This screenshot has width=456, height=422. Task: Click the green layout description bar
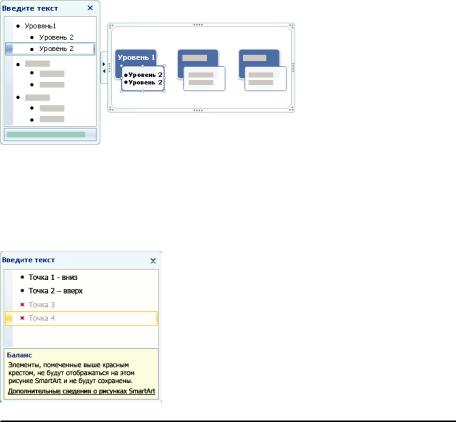(46, 134)
